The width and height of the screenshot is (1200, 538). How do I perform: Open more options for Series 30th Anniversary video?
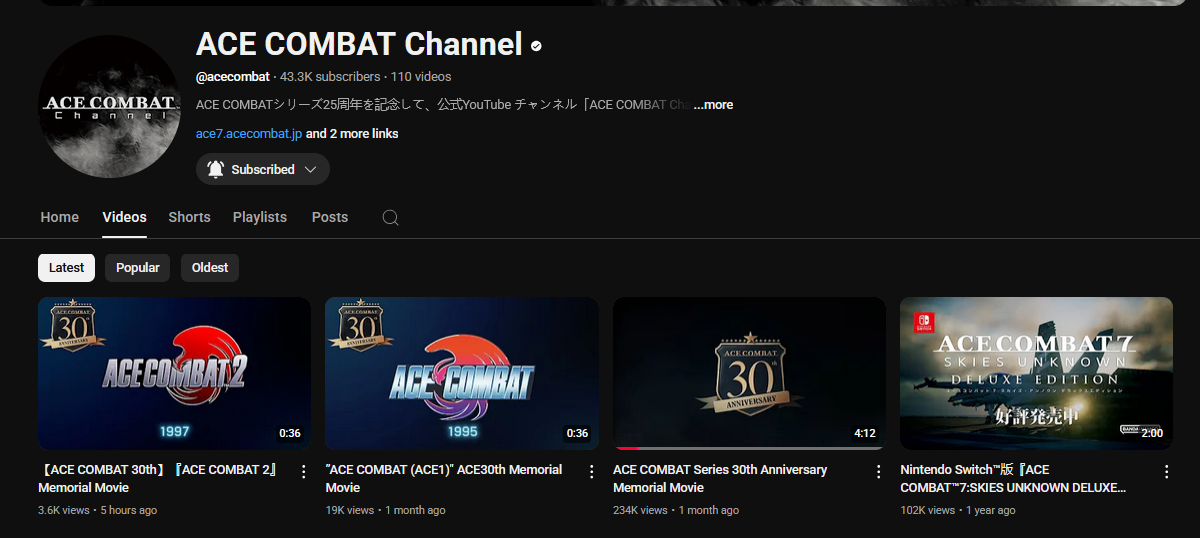(x=879, y=472)
